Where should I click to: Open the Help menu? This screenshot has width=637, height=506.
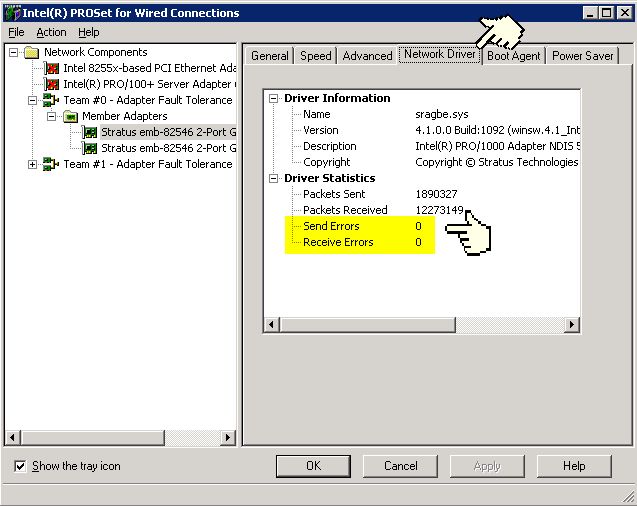click(89, 32)
